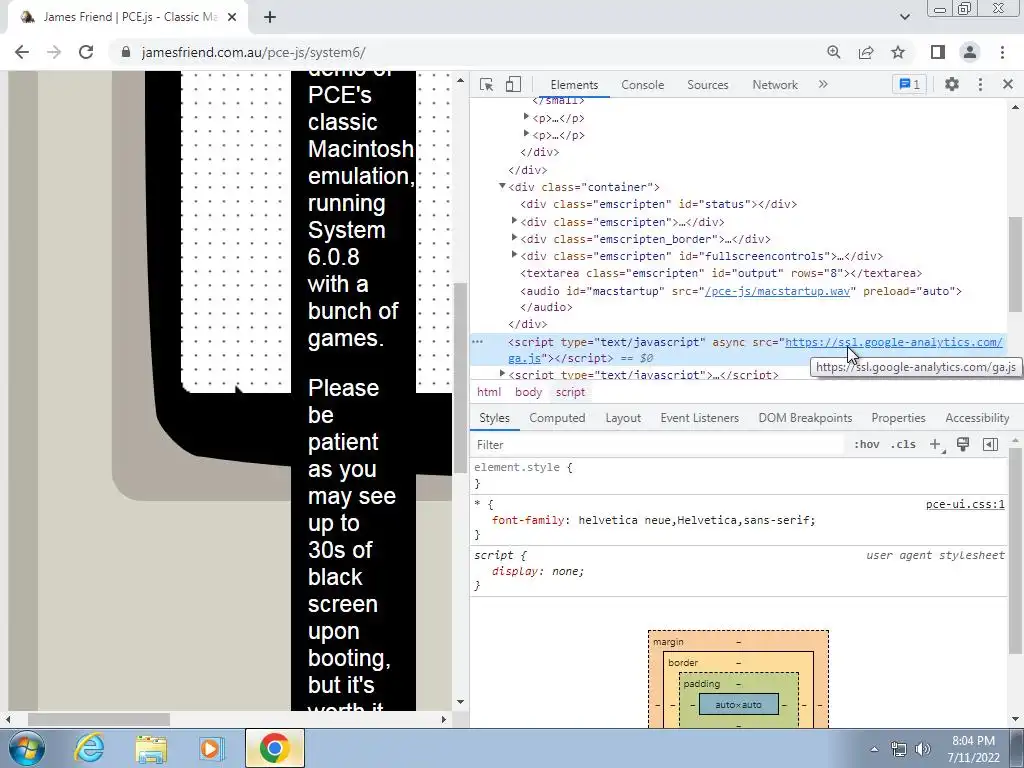Open the pce-ui.css:1 source link
This screenshot has width=1024, height=768.
tap(965, 504)
